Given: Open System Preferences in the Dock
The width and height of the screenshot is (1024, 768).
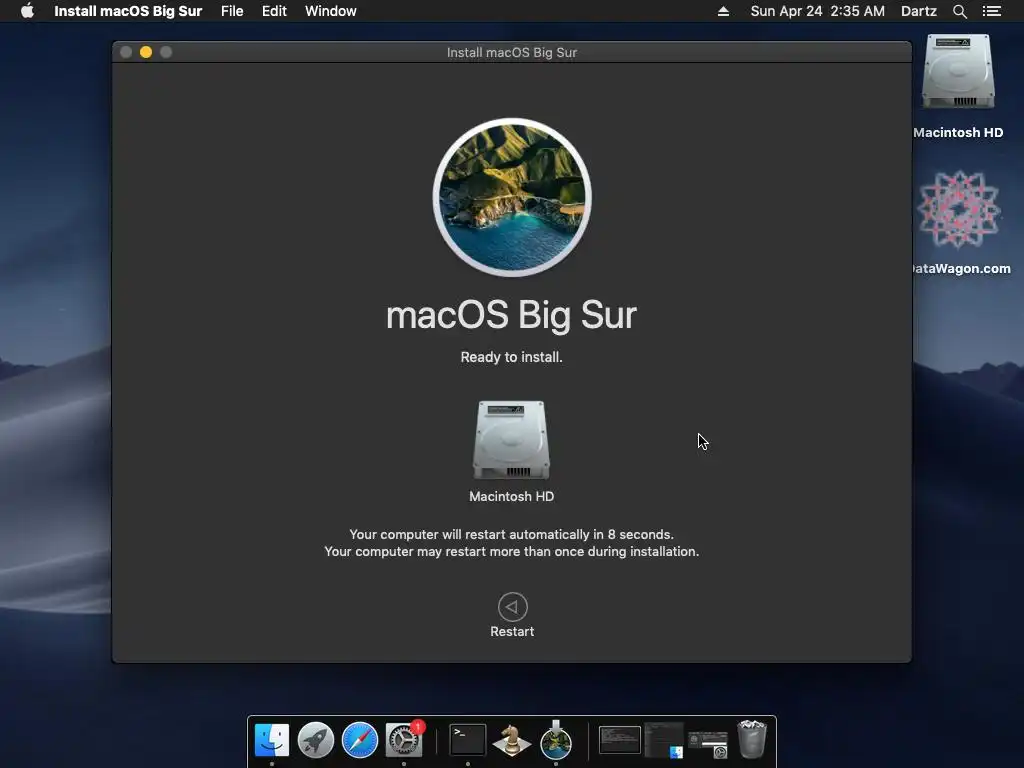Looking at the screenshot, I should (404, 740).
